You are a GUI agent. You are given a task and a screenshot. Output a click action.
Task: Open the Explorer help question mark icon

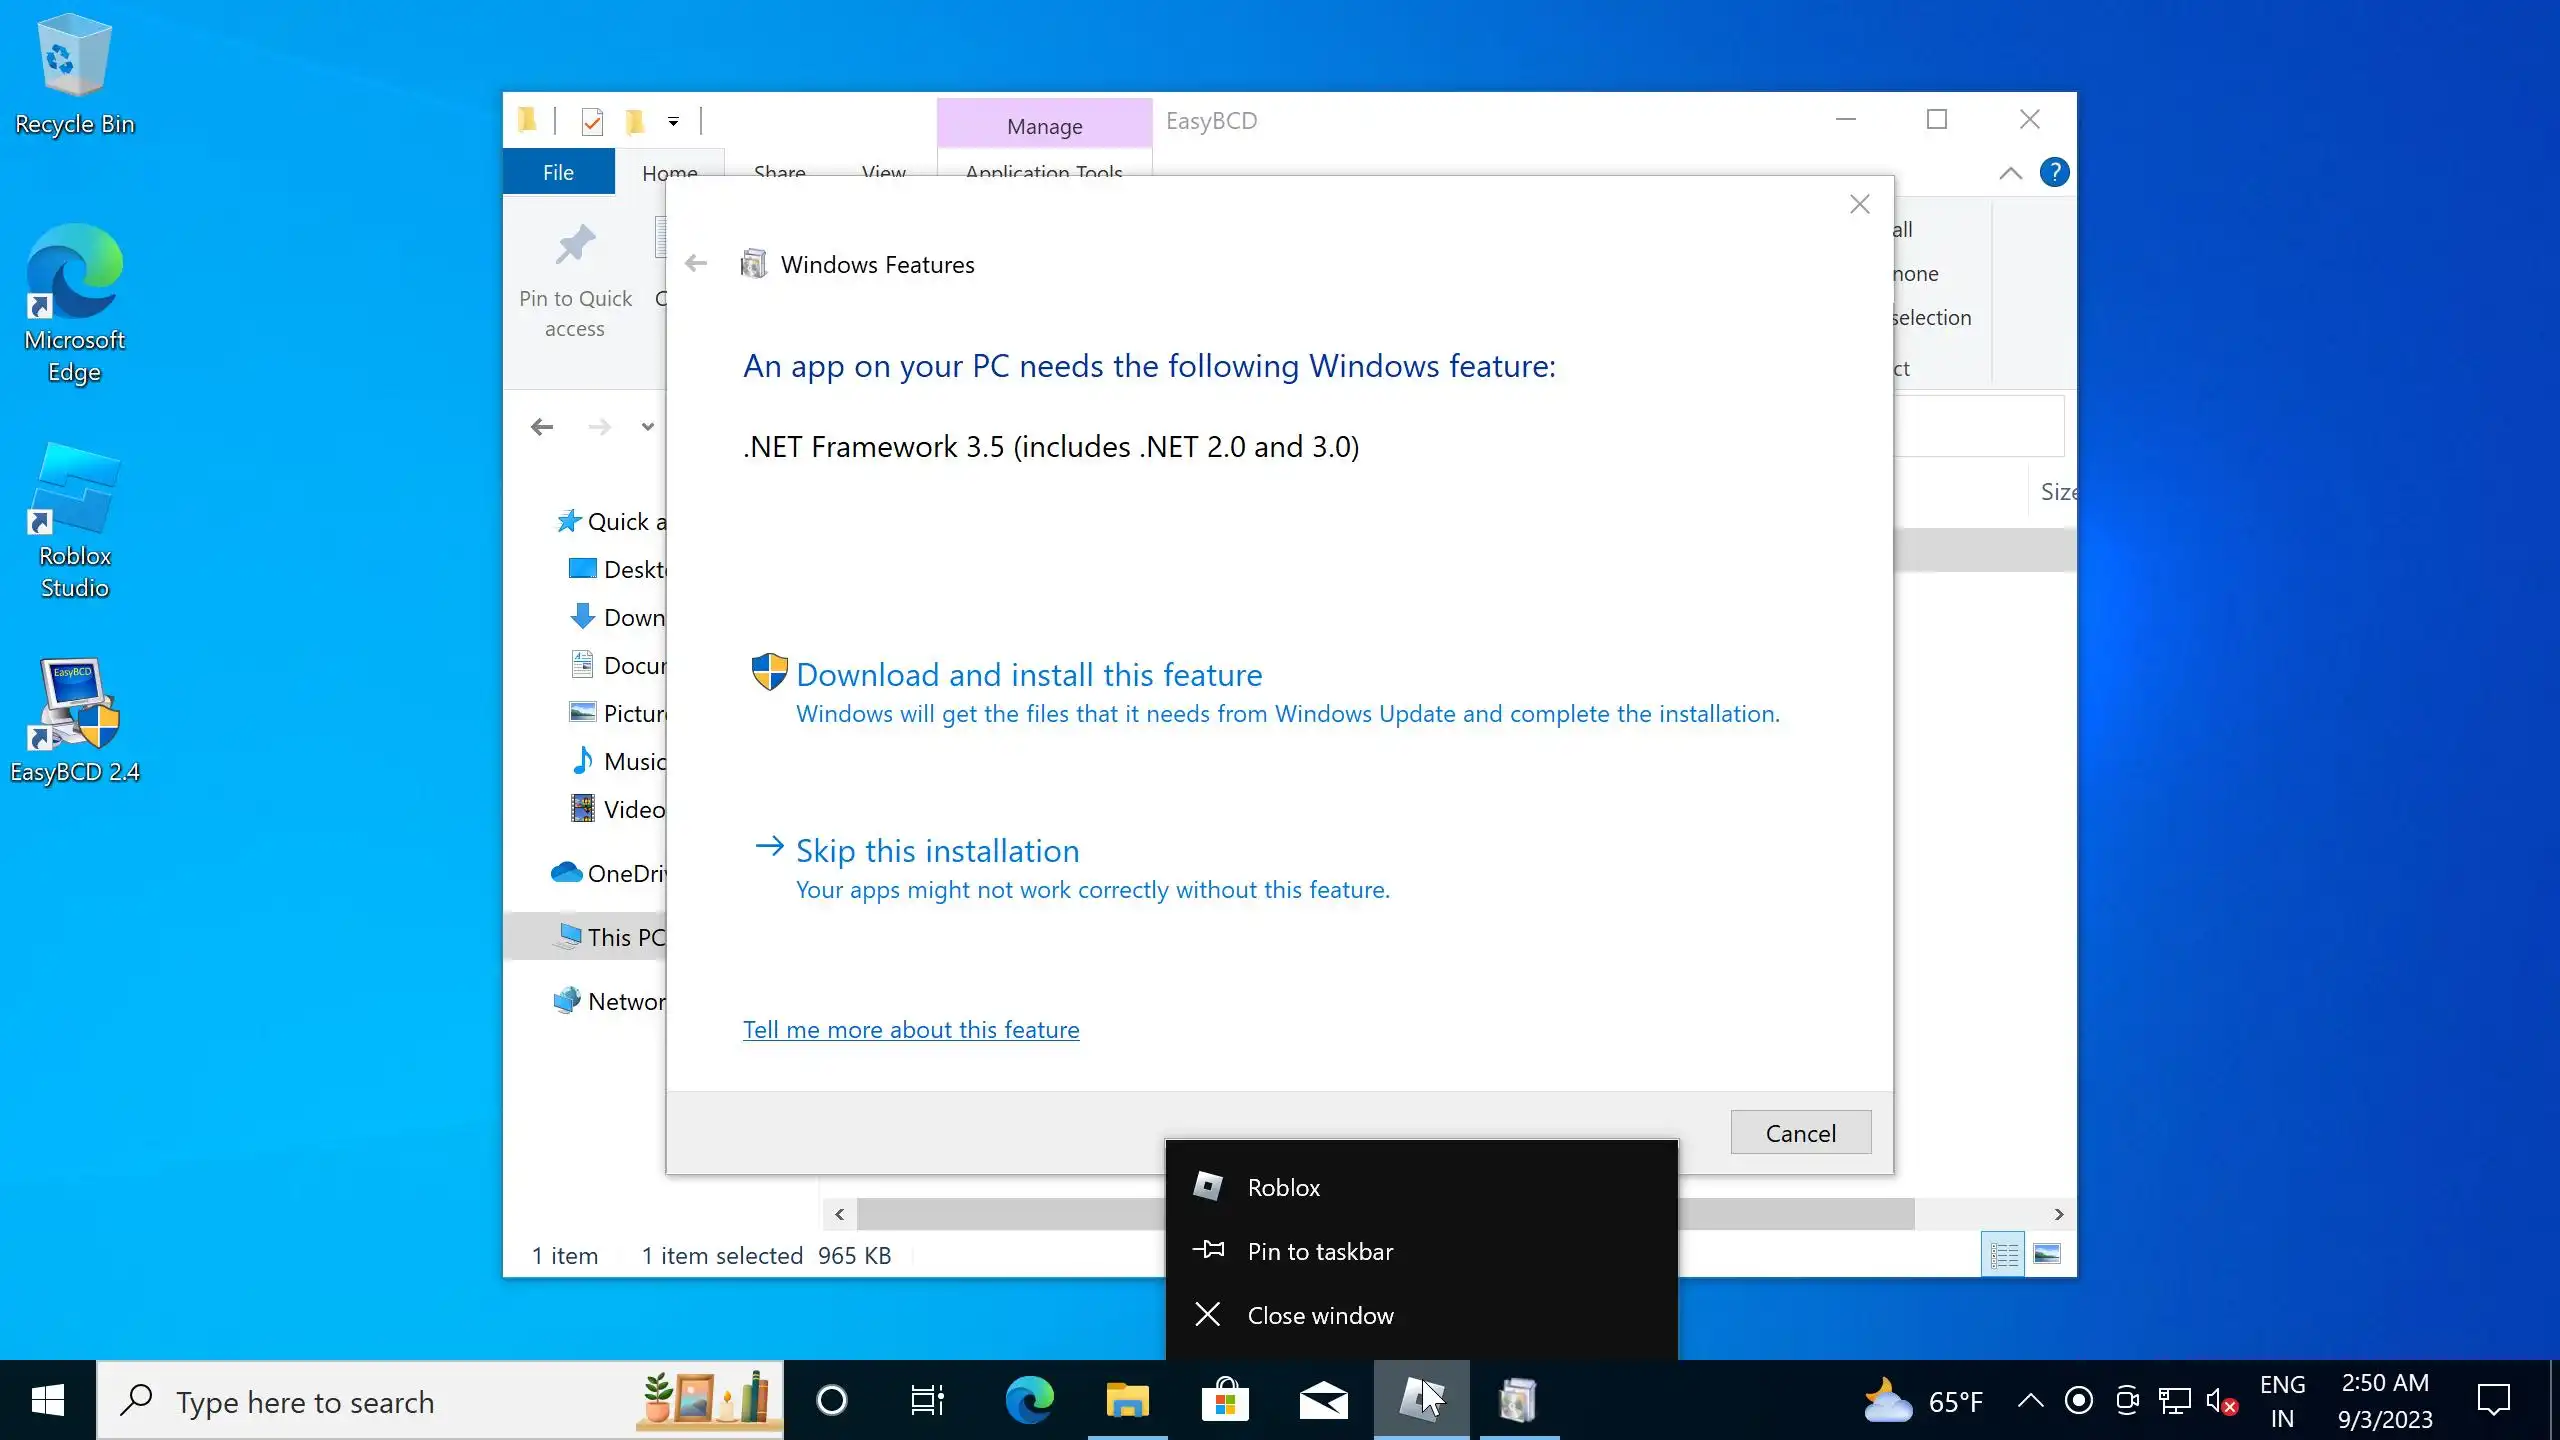point(2054,173)
